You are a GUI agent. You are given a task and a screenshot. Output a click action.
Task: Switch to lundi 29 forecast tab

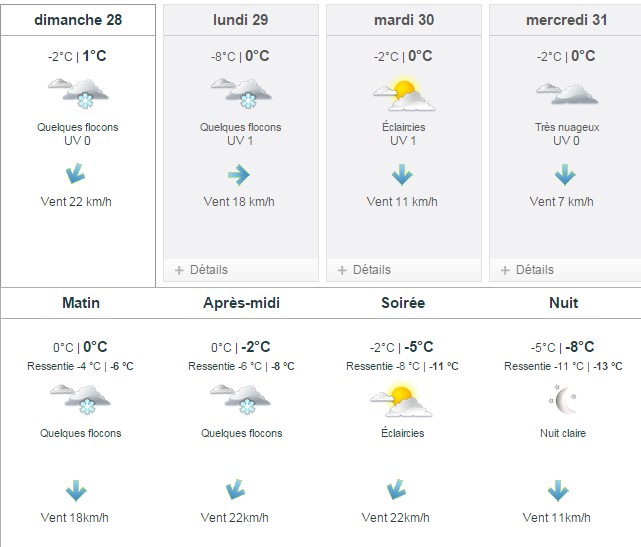tap(241, 20)
